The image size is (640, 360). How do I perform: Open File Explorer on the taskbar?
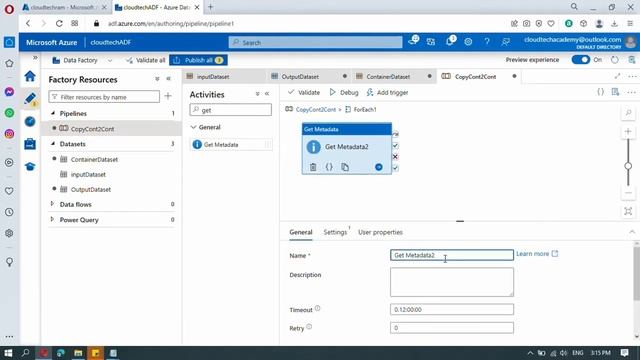[x=78, y=353]
